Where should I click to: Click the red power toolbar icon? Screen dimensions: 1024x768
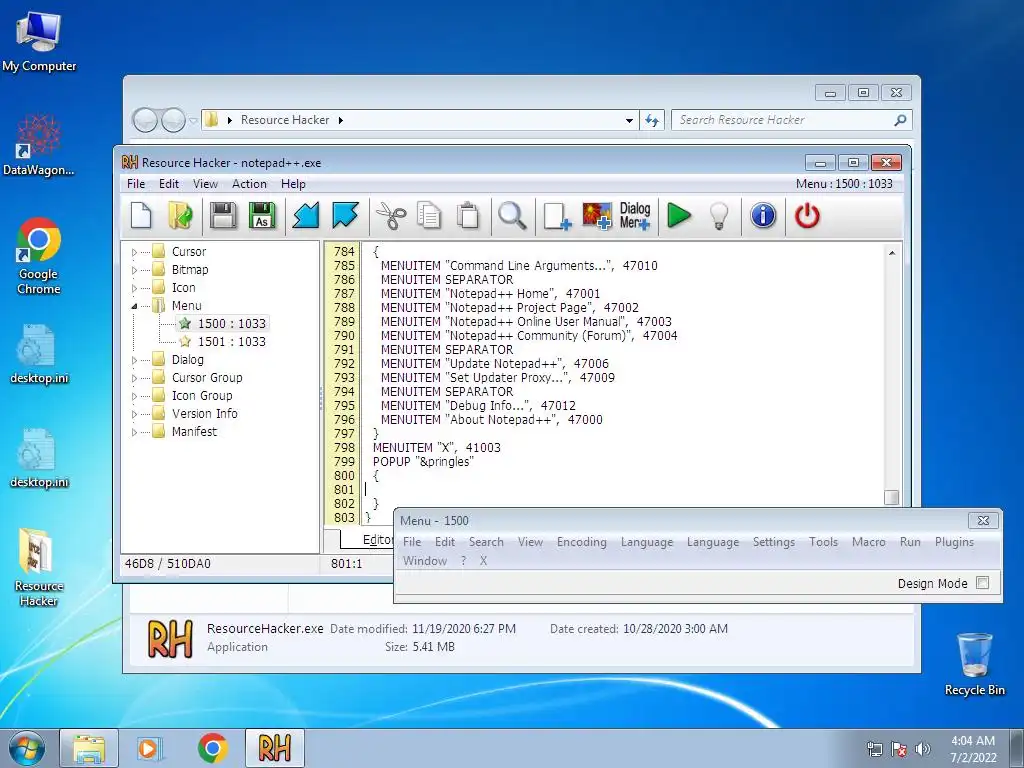tap(807, 216)
